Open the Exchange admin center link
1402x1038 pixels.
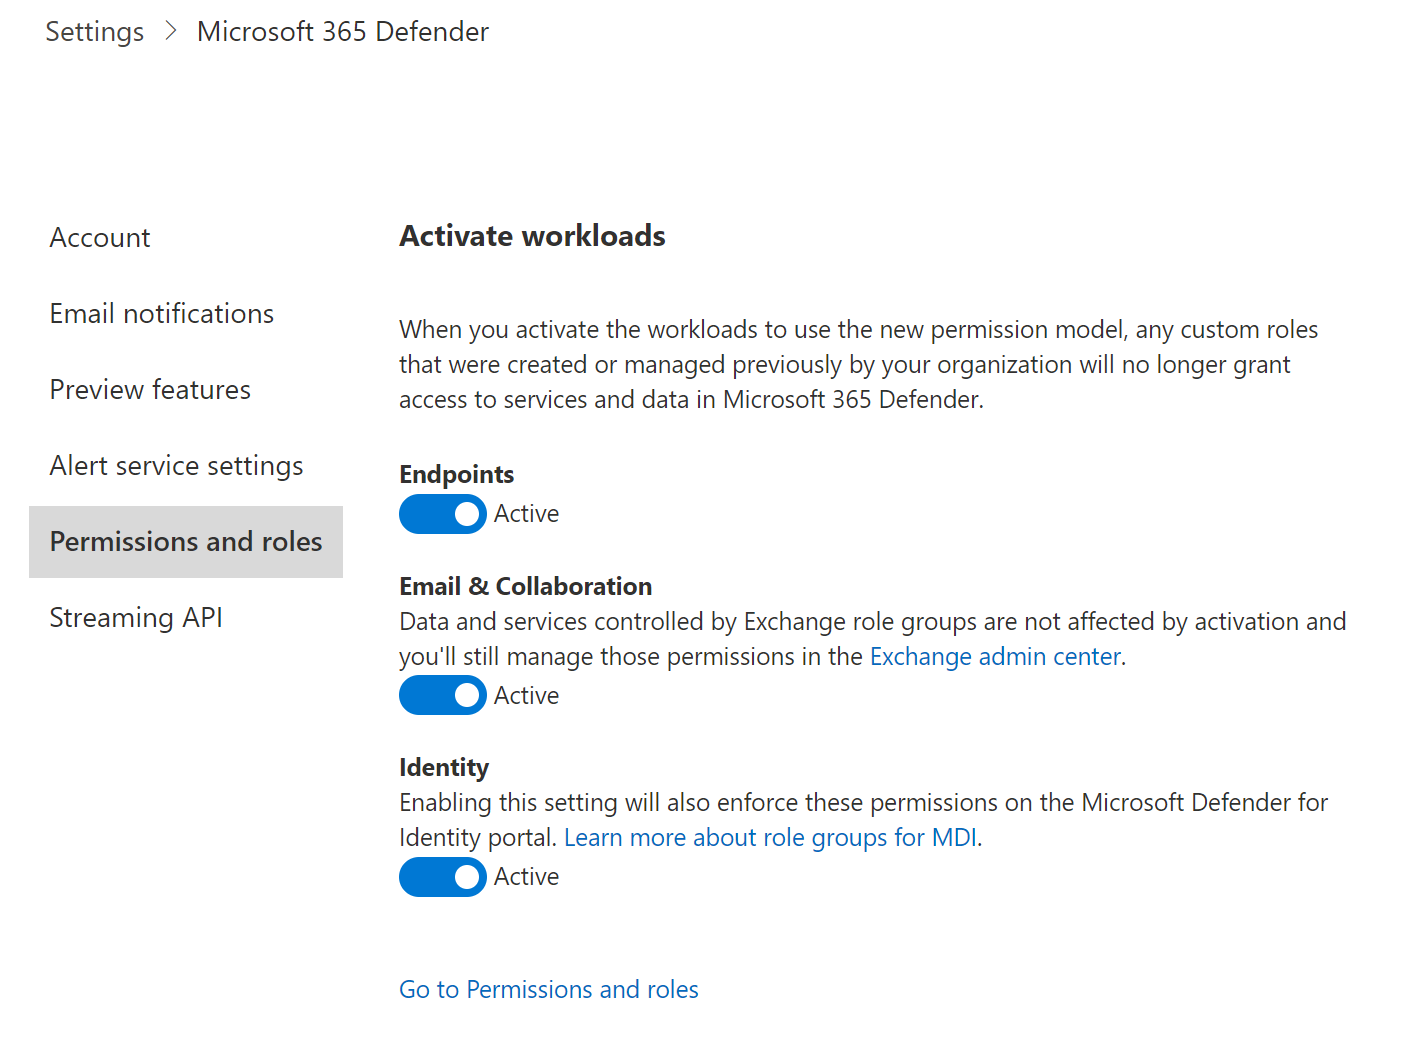[995, 657]
